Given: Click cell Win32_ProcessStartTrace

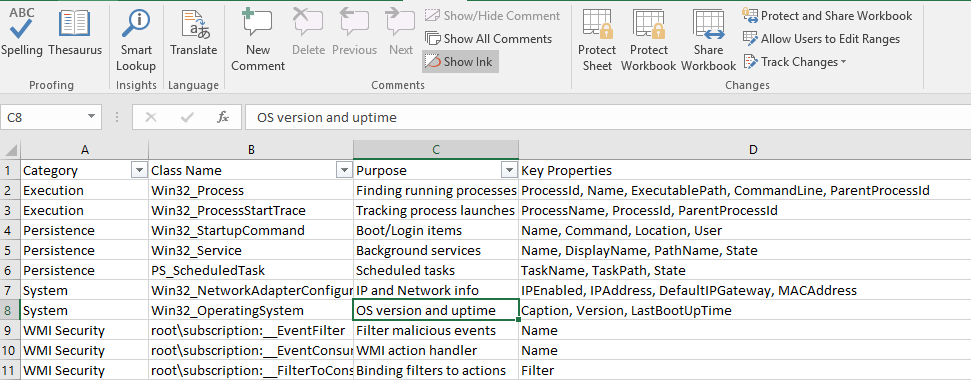Looking at the screenshot, I should coord(251,210).
